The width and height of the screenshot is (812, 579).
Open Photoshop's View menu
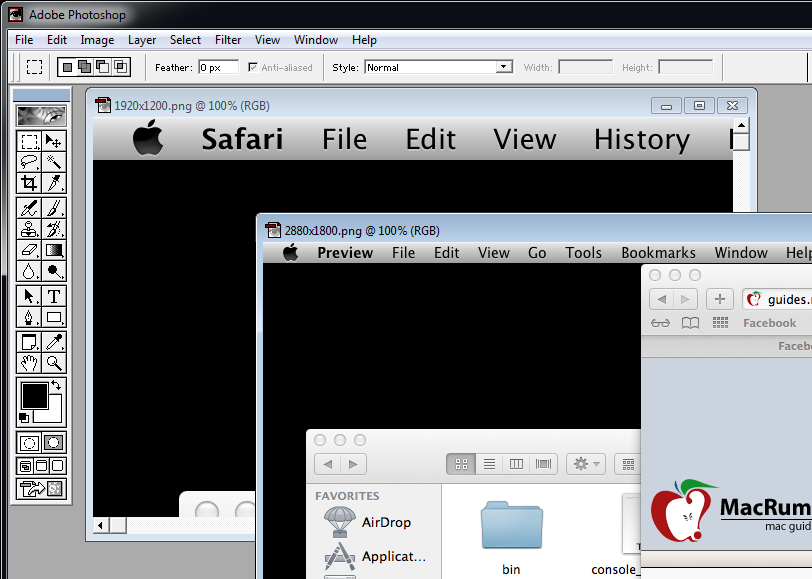tap(267, 40)
